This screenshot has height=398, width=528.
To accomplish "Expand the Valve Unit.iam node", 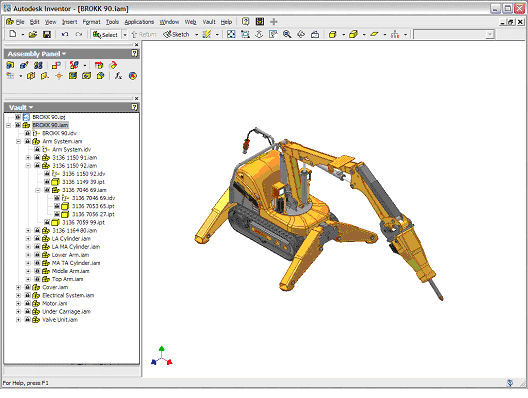I will click(x=19, y=320).
